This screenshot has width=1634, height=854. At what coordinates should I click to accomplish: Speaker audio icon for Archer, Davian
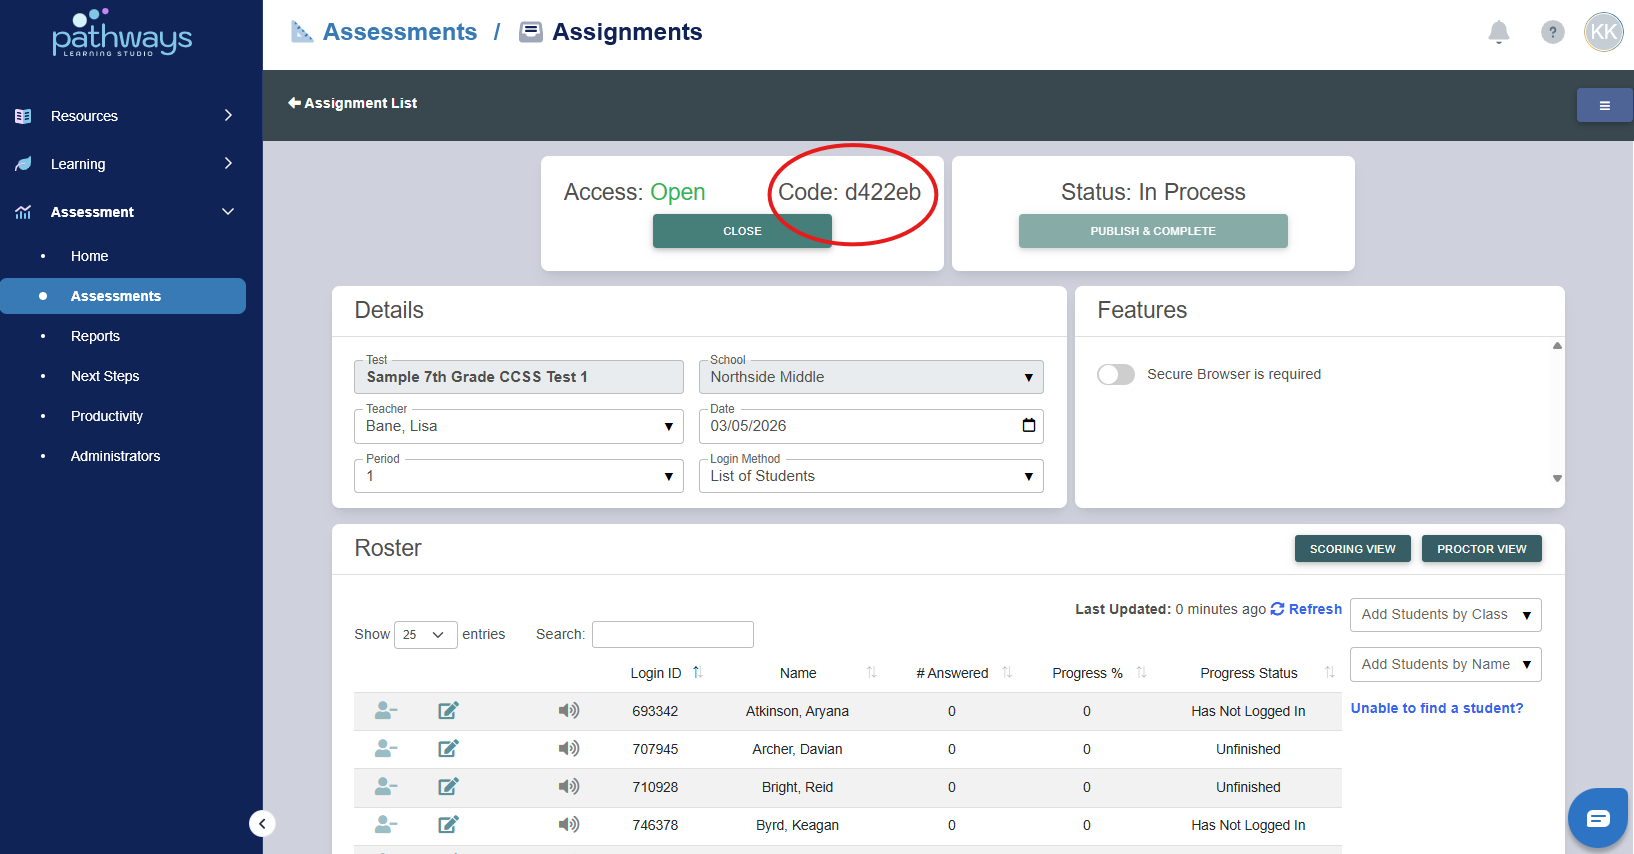point(569,748)
